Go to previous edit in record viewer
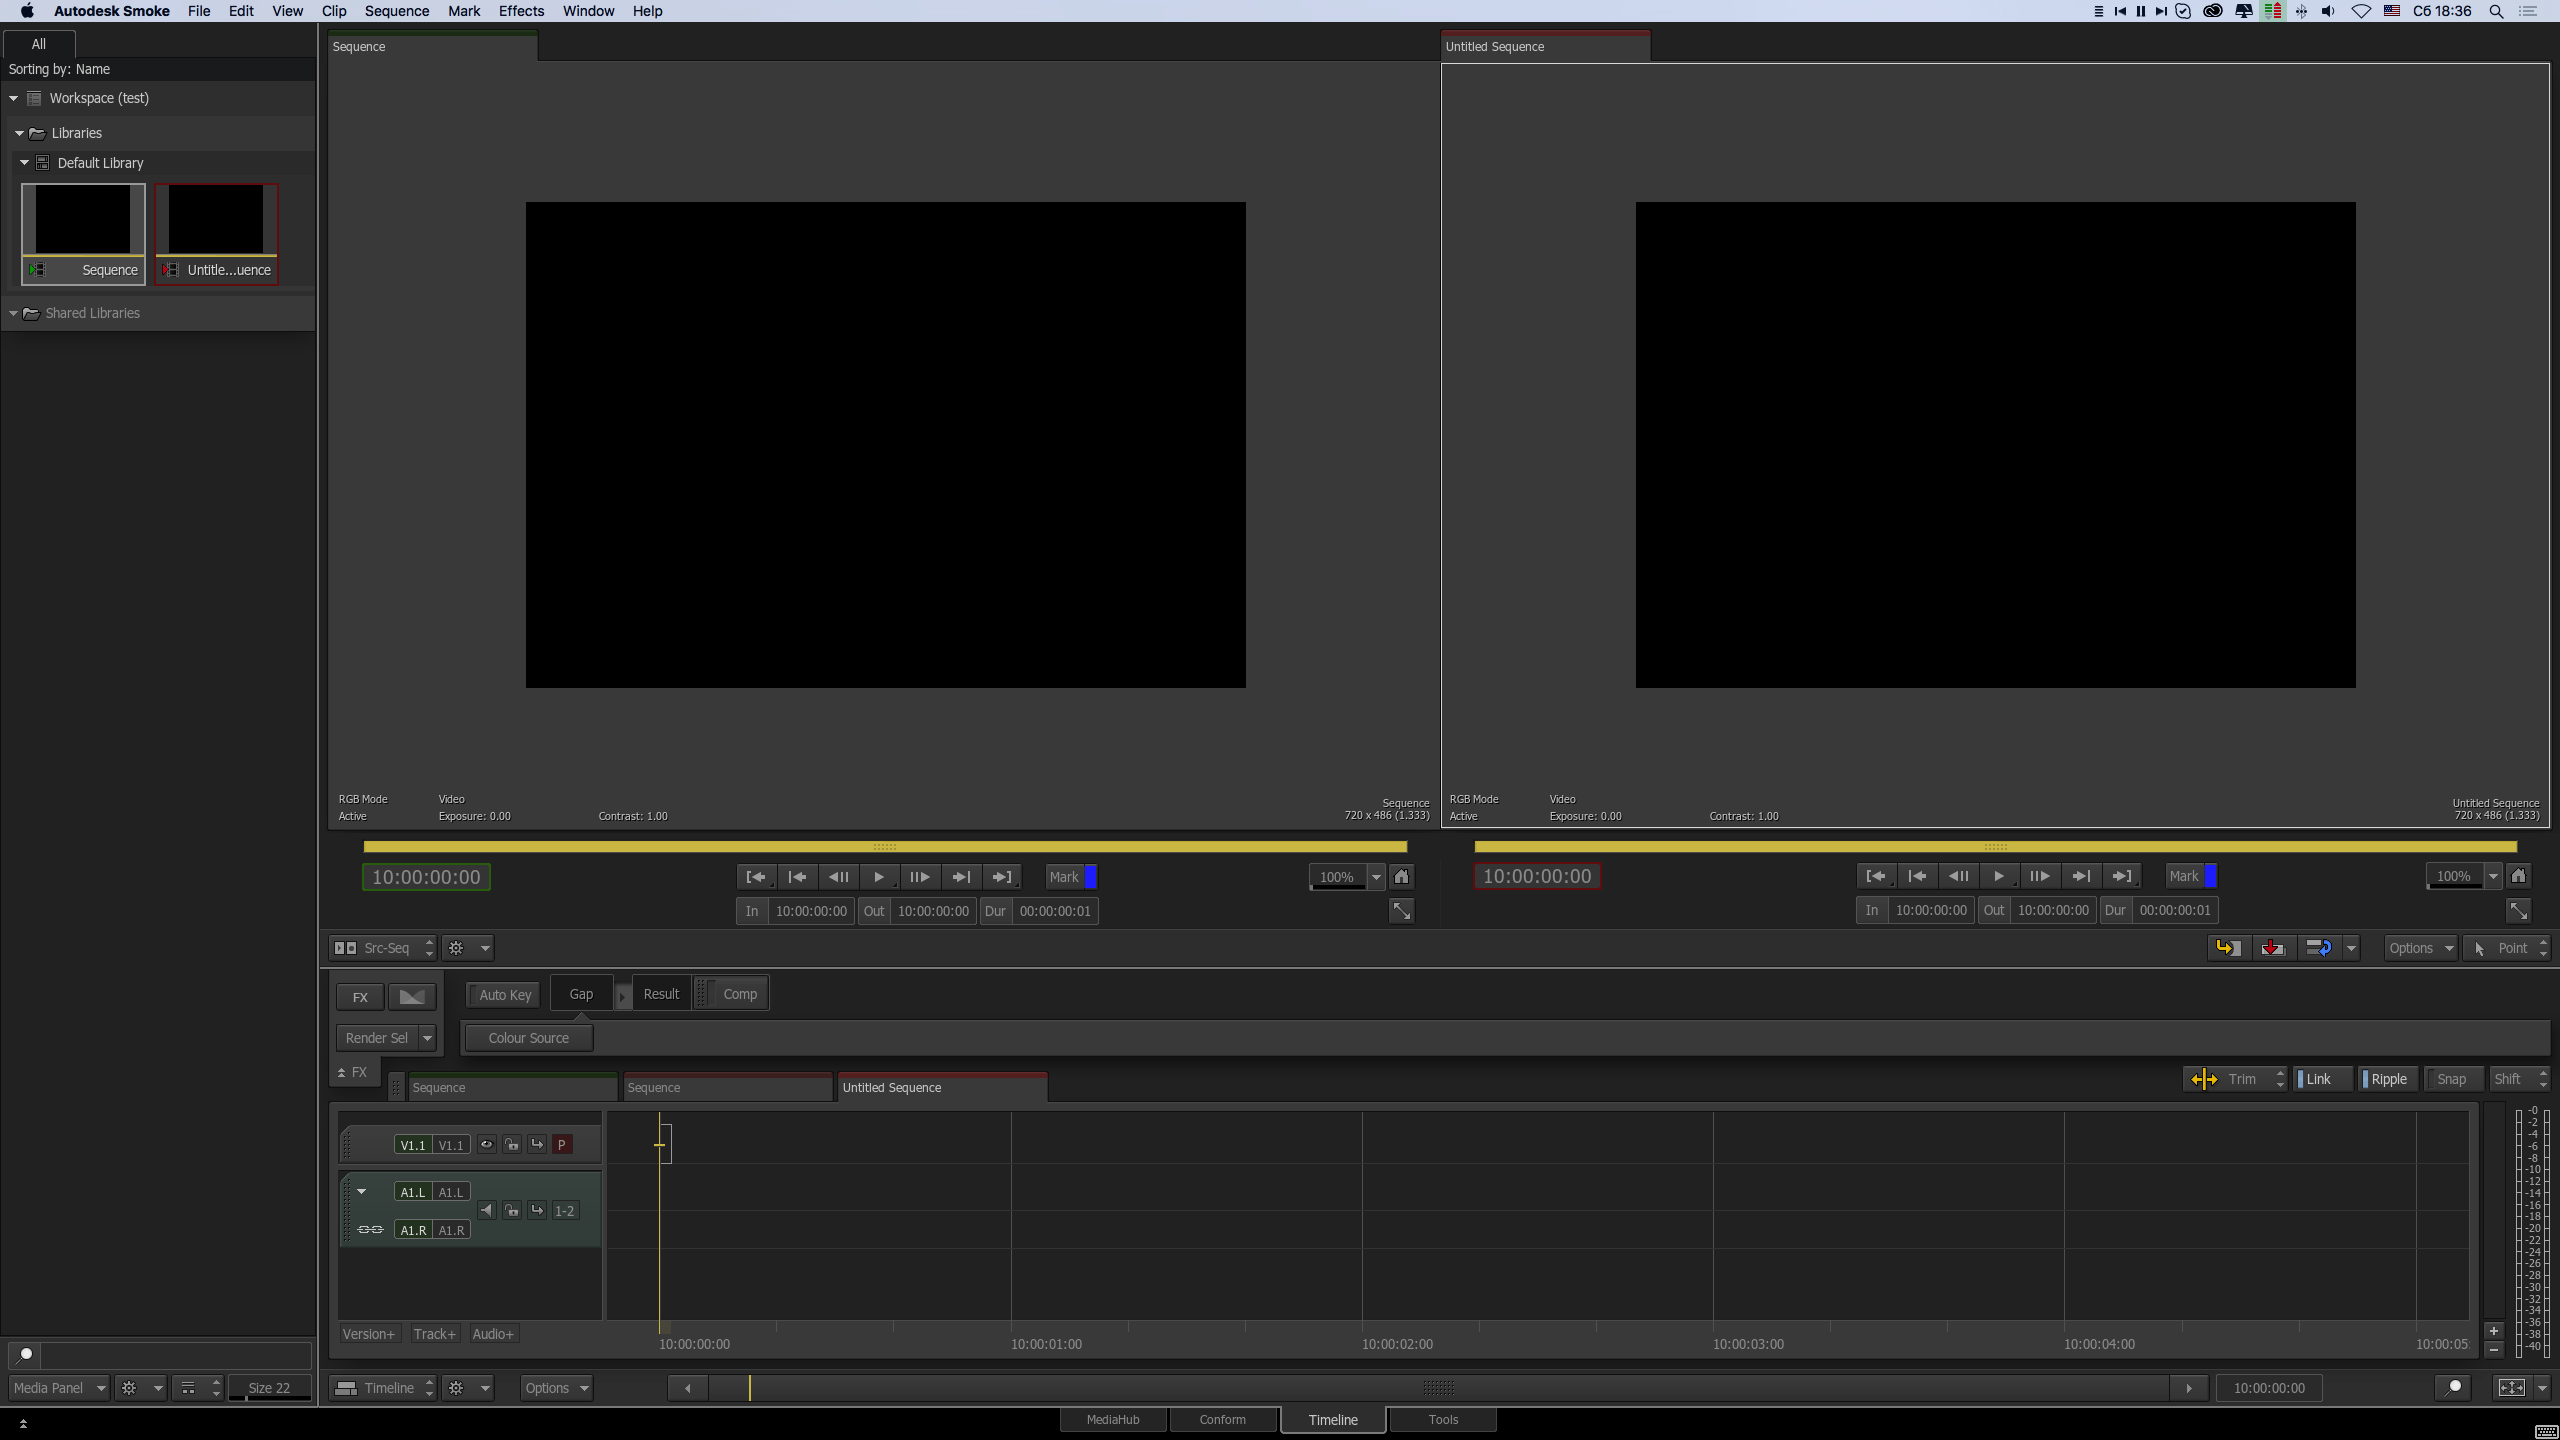 click(x=1917, y=876)
